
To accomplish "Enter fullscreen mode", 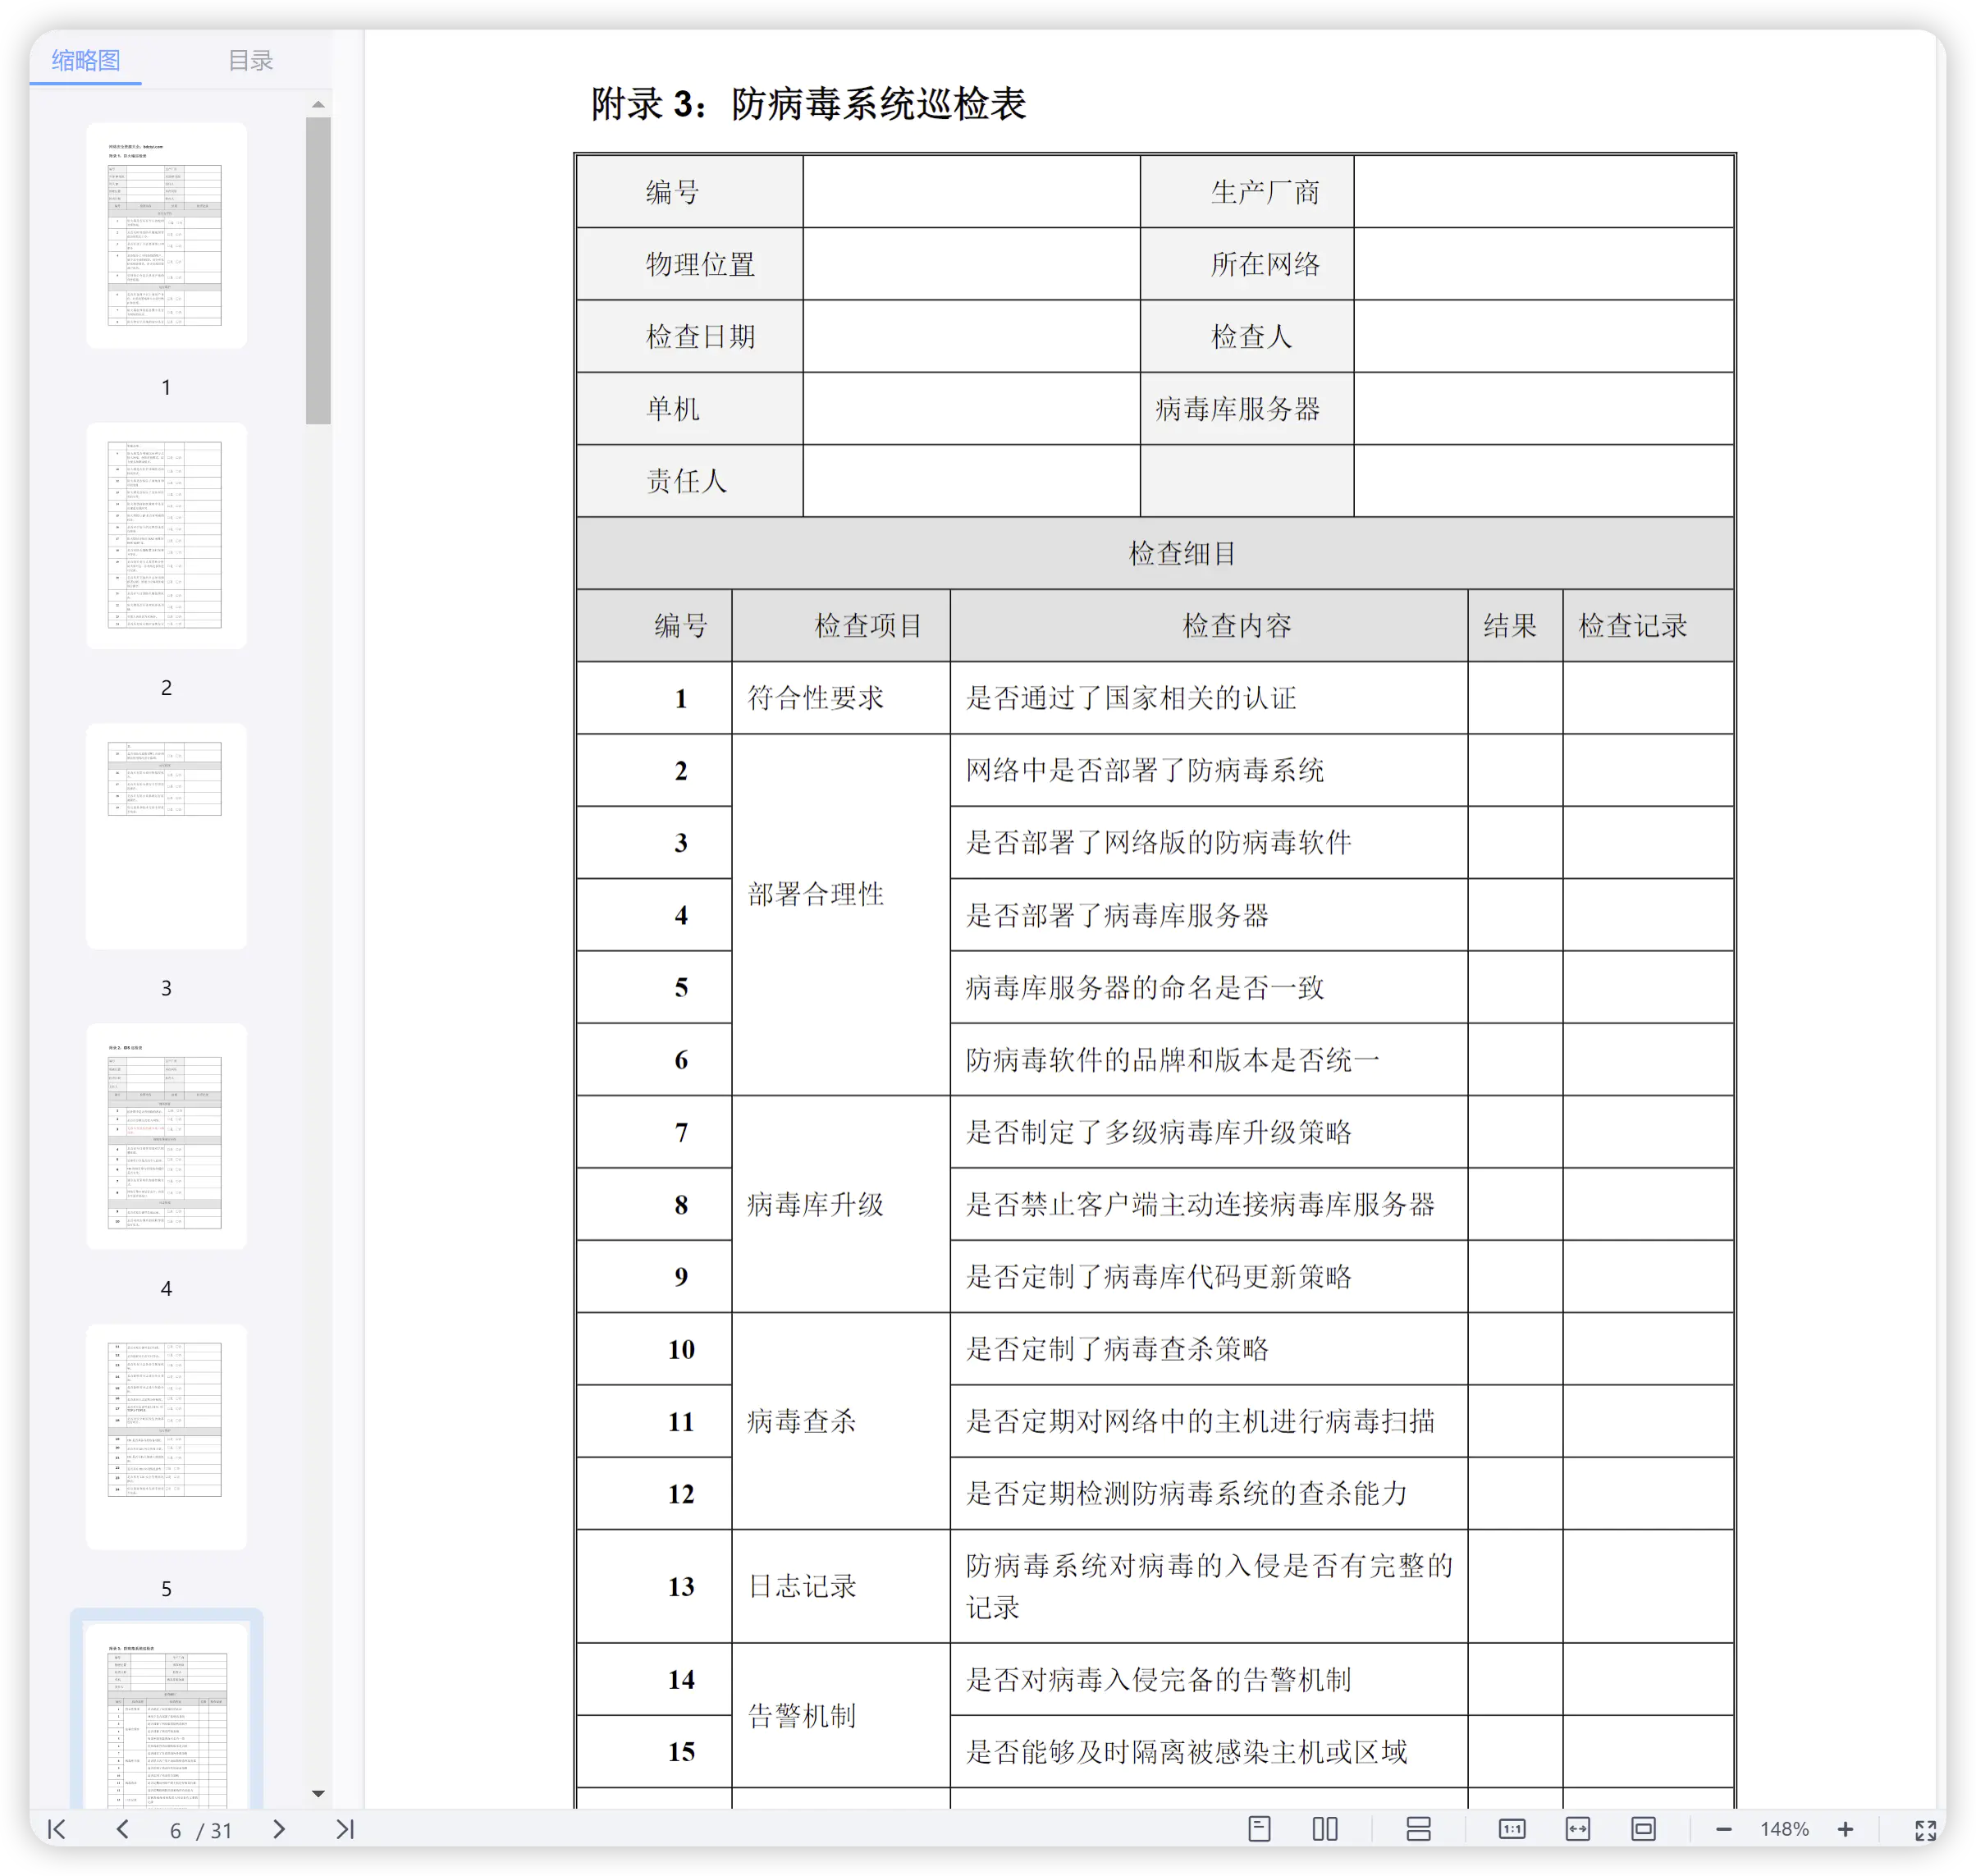I will [x=1925, y=1830].
